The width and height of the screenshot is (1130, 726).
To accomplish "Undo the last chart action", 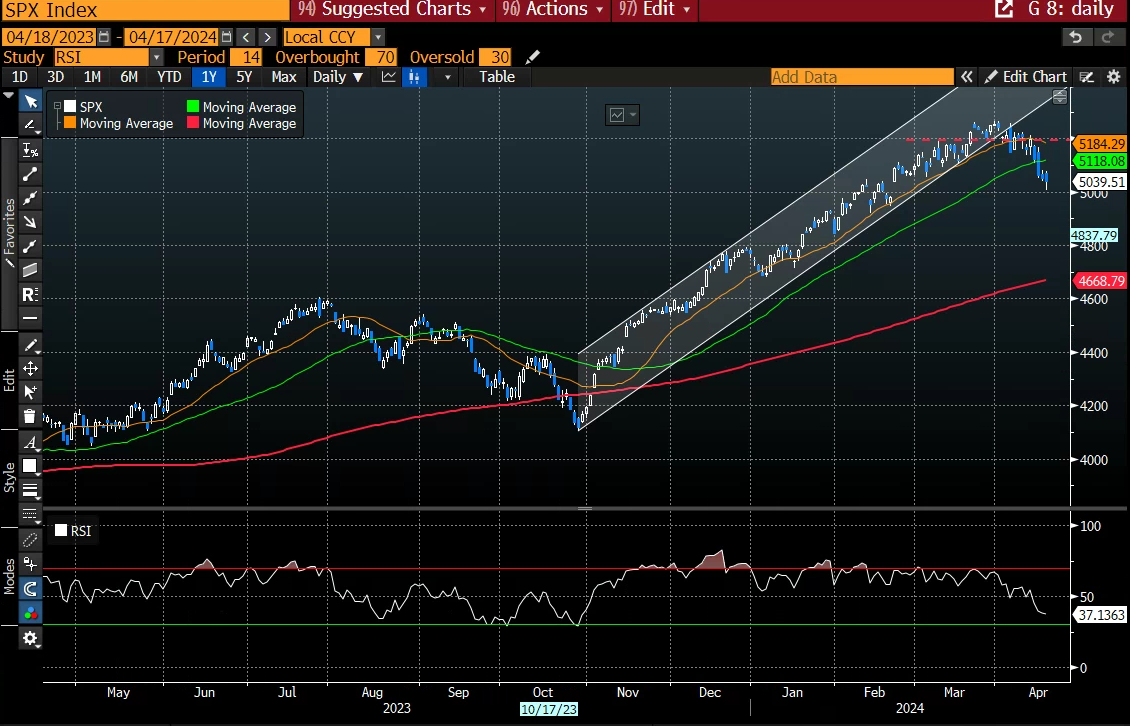I will click(1076, 37).
